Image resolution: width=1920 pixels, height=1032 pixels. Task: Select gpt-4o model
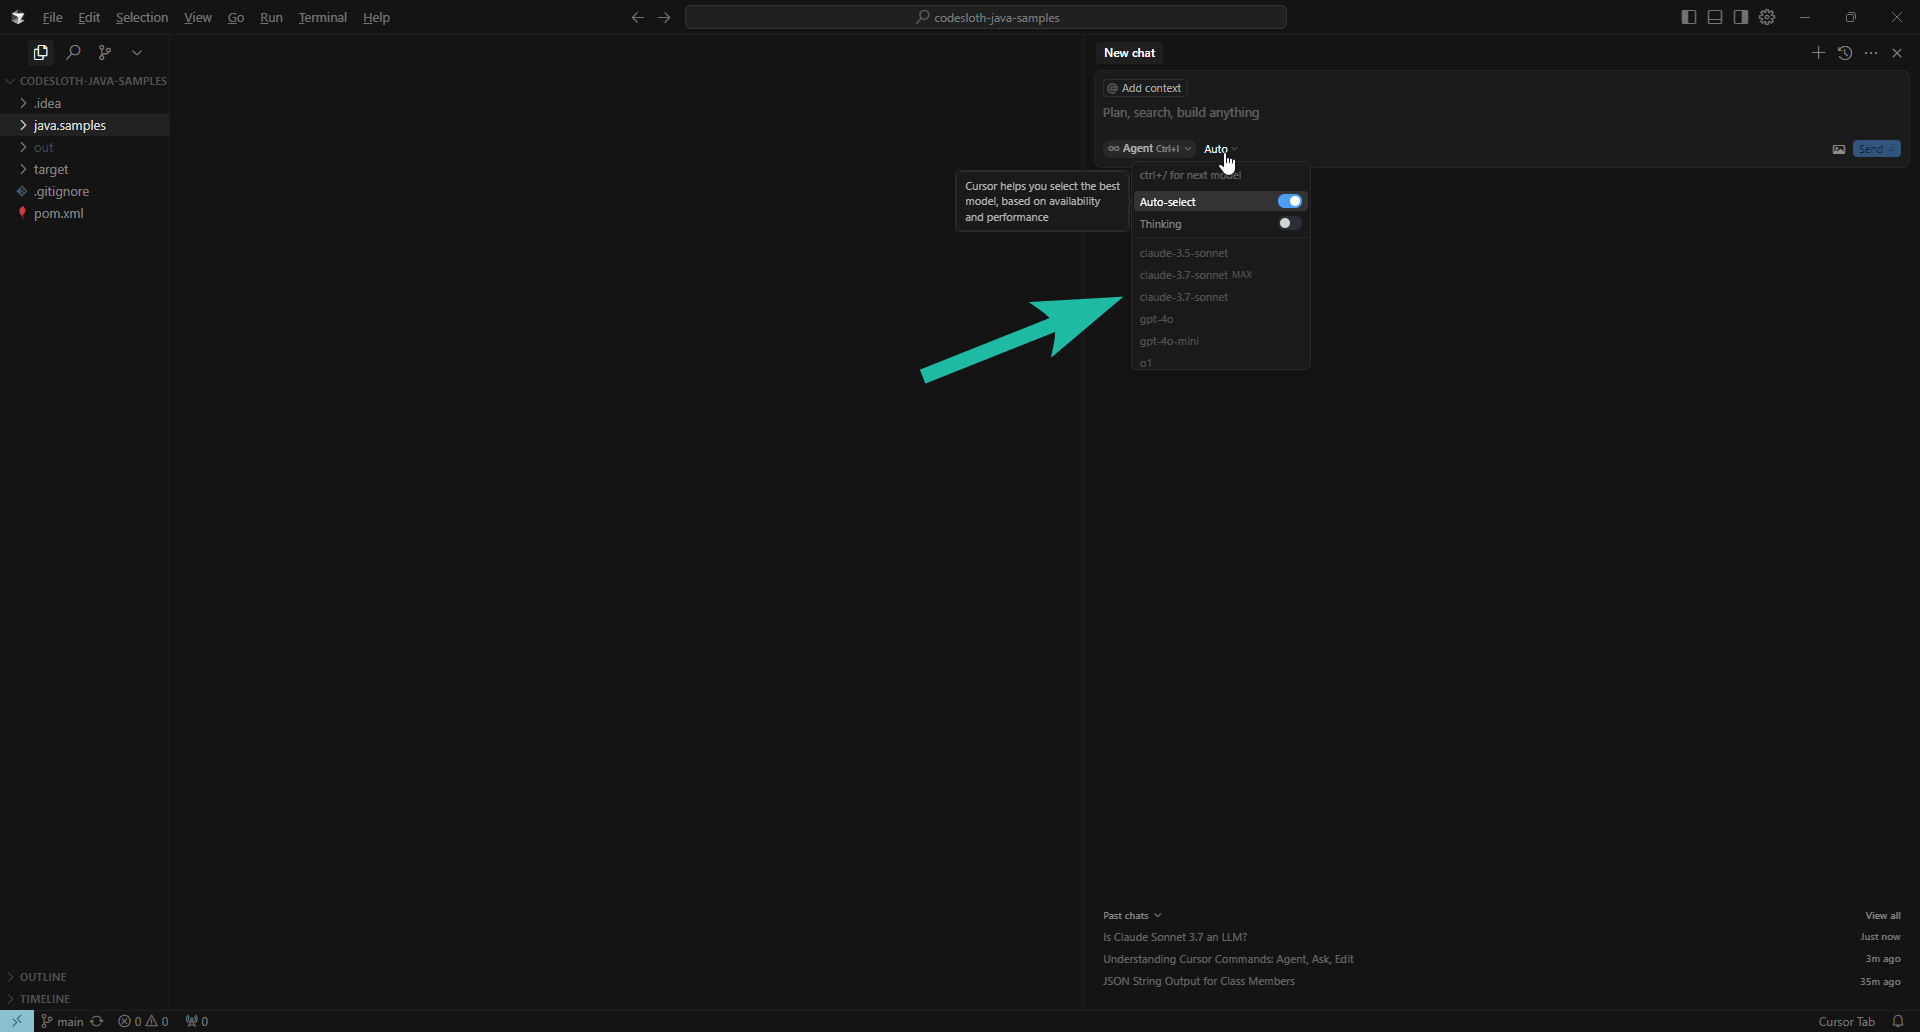pos(1220,319)
